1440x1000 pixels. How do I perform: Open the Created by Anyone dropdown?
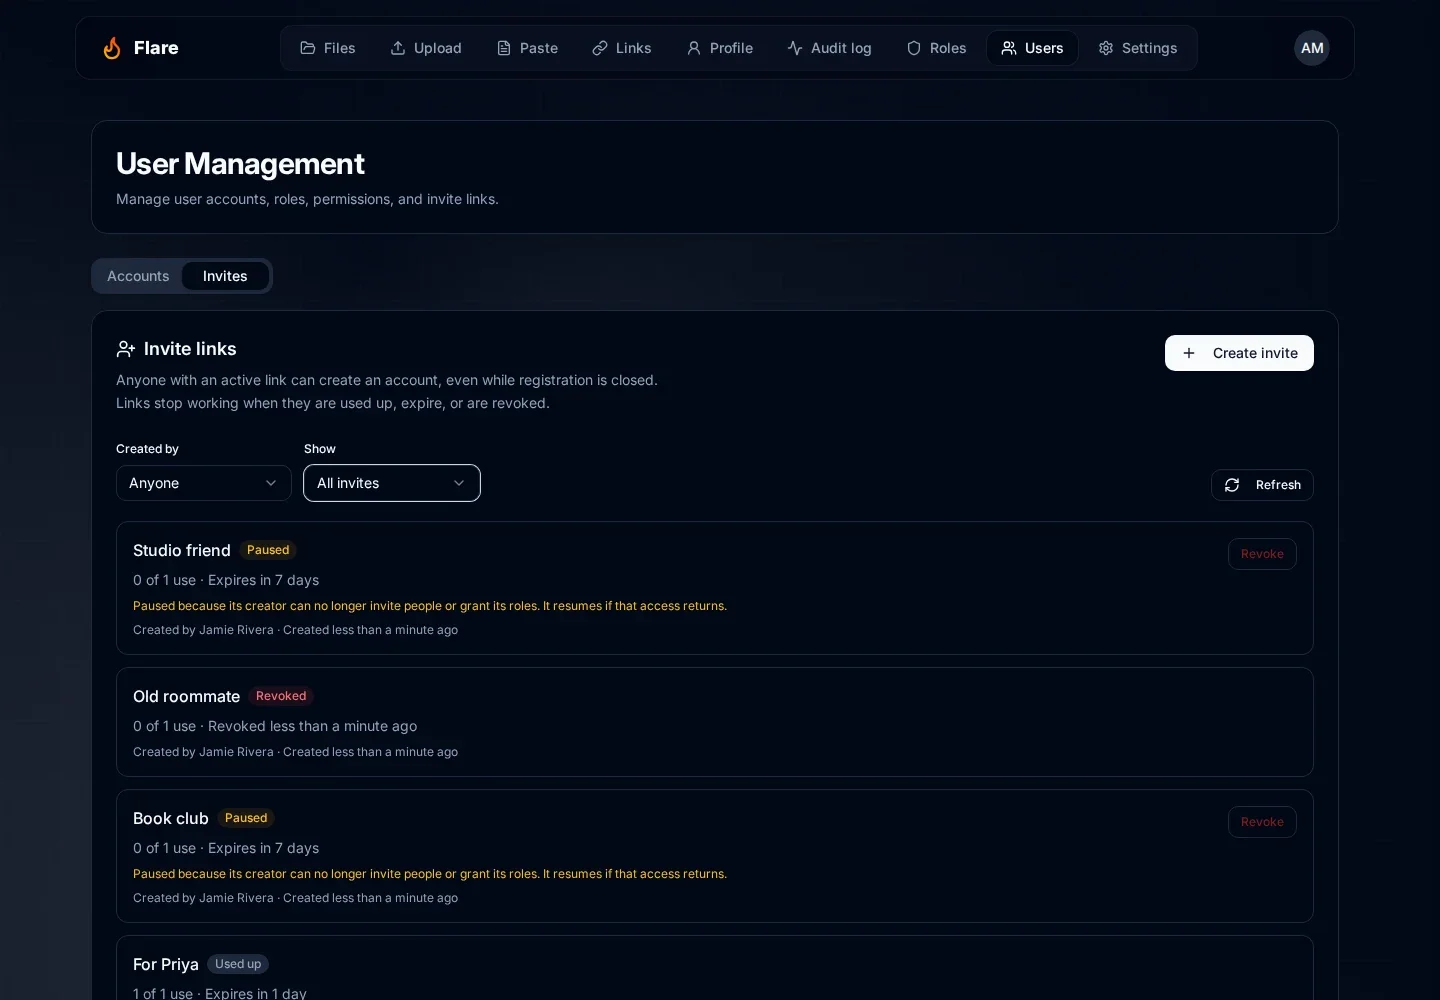coord(204,483)
